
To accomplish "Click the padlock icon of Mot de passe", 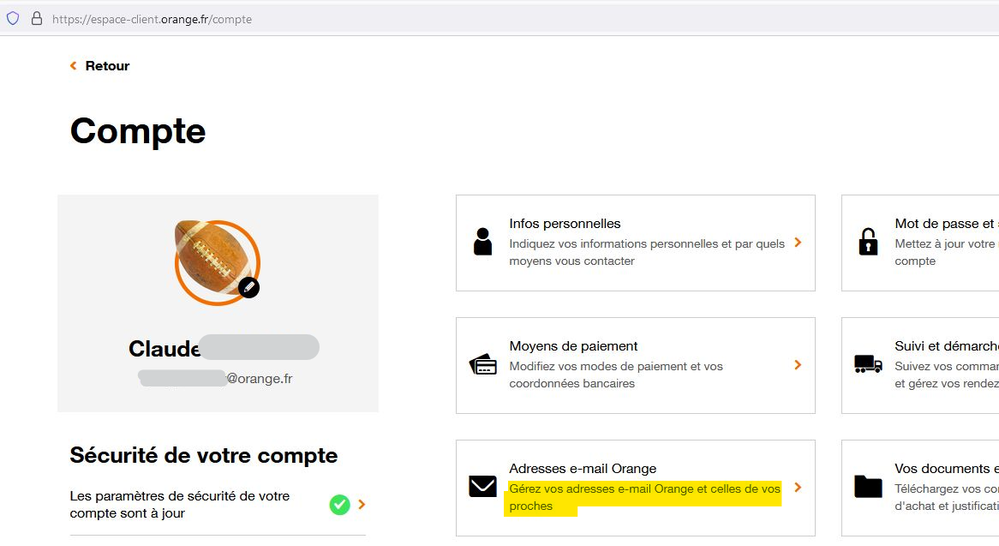I will pos(868,242).
